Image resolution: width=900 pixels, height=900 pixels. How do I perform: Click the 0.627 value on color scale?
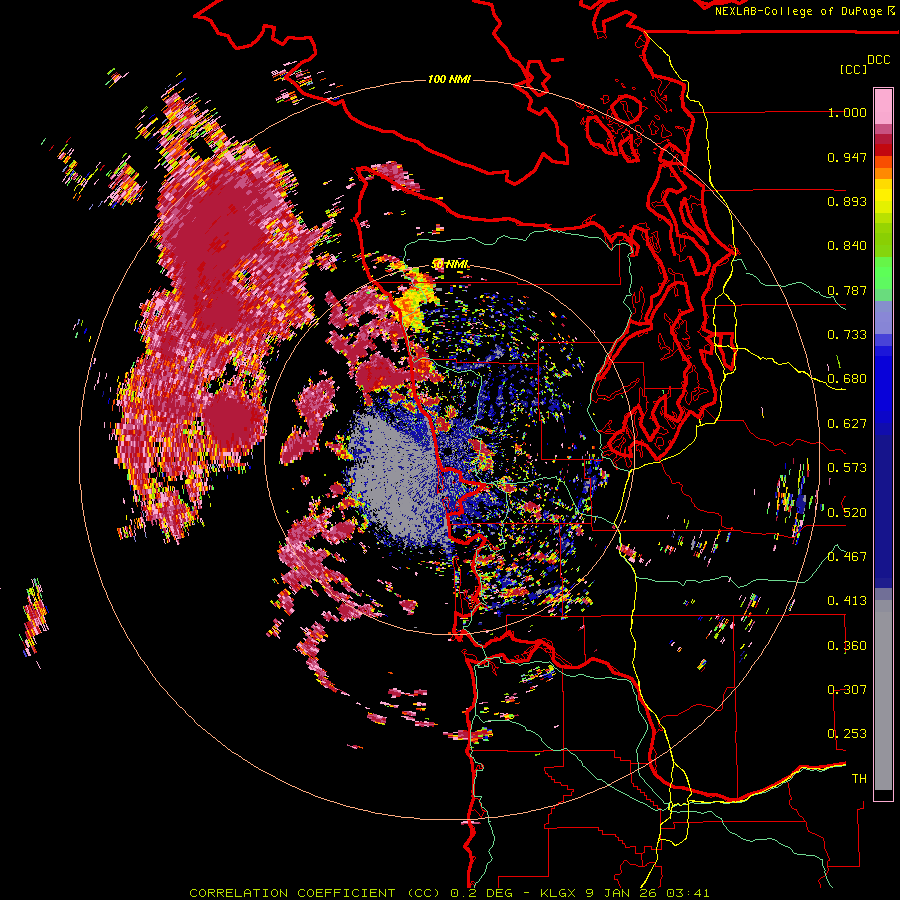847,424
